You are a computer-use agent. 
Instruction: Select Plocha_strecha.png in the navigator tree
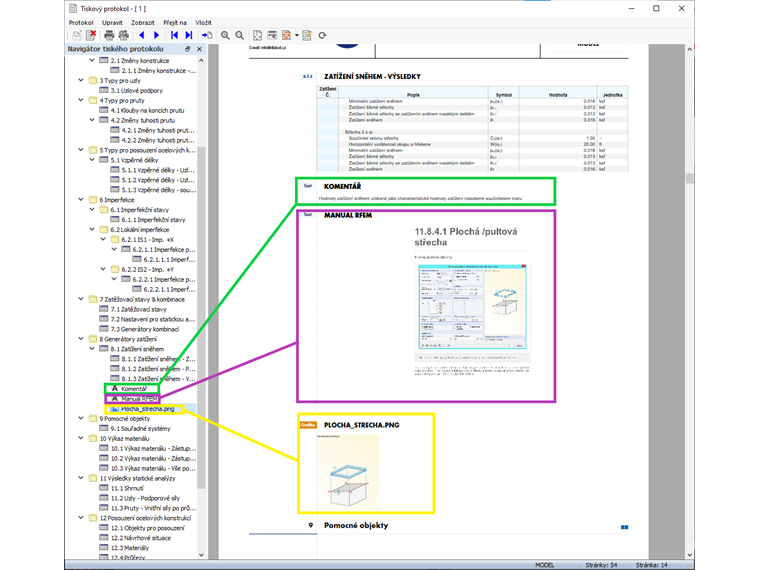[147, 409]
